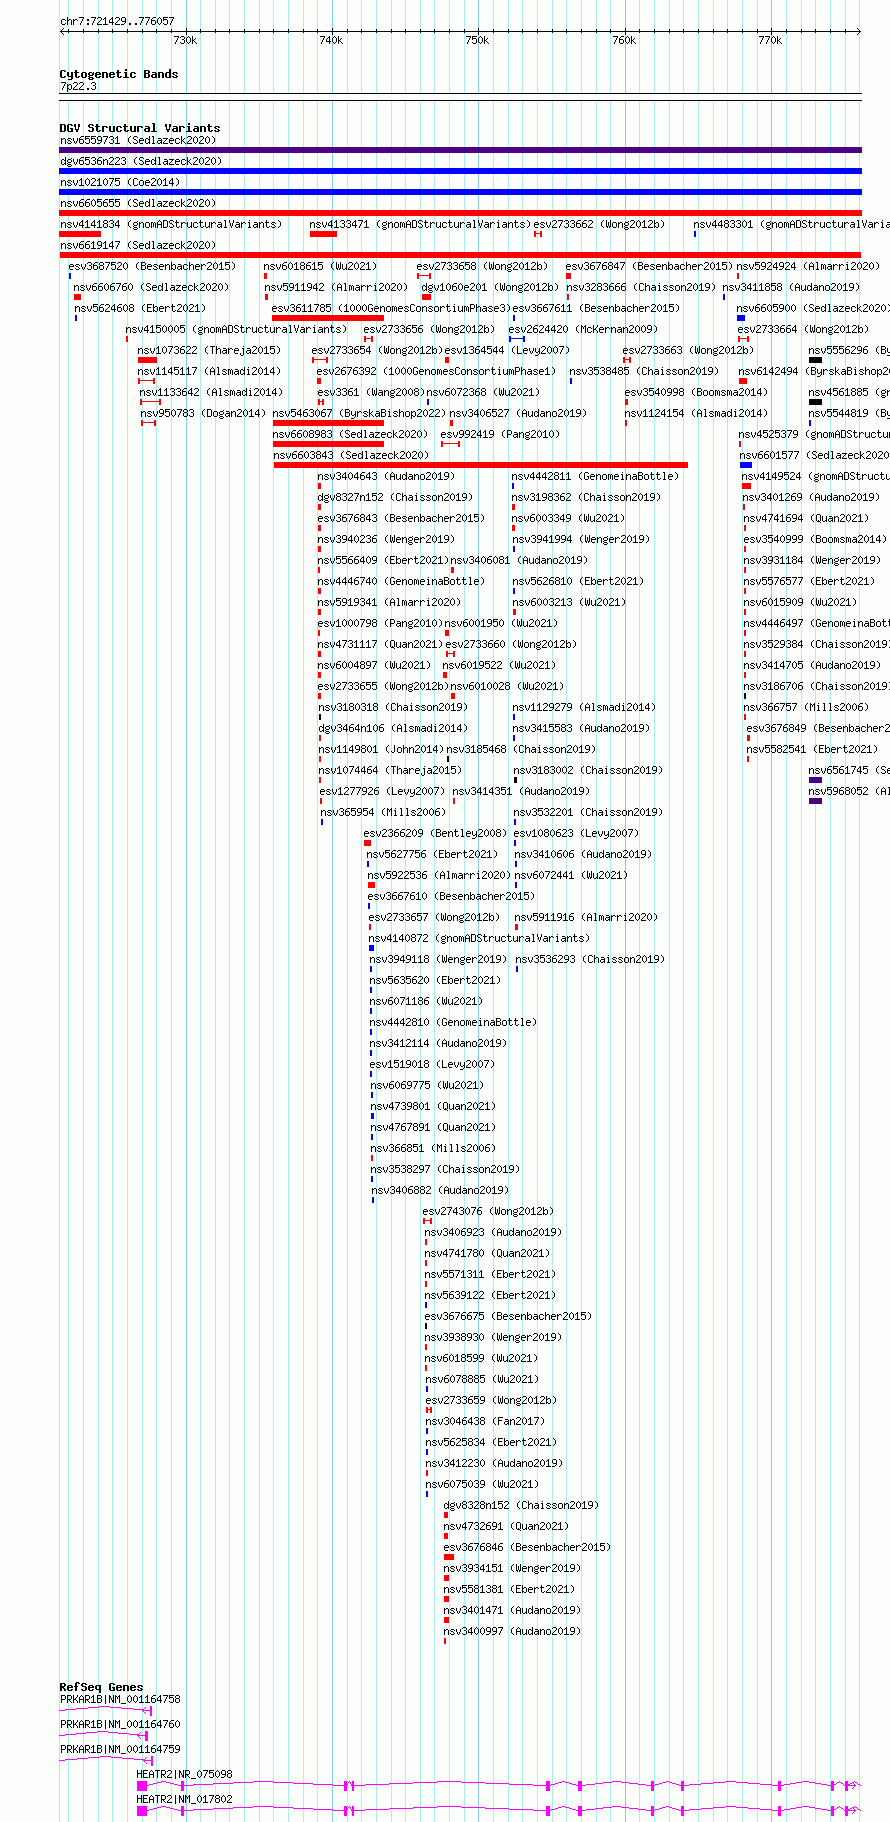Click esv1364544 (Levy2007) label
Image resolution: width=890 pixels, height=1822 pixels.
[x=507, y=350]
